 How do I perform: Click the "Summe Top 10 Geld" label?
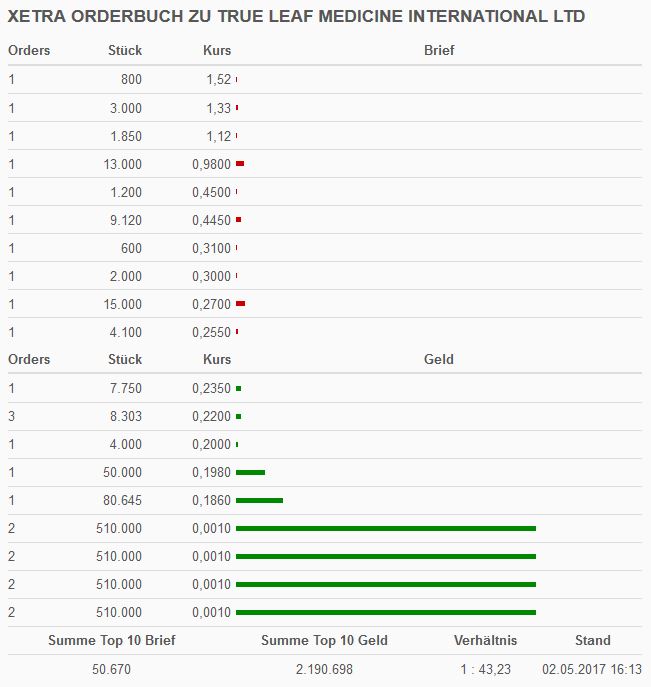[324, 640]
